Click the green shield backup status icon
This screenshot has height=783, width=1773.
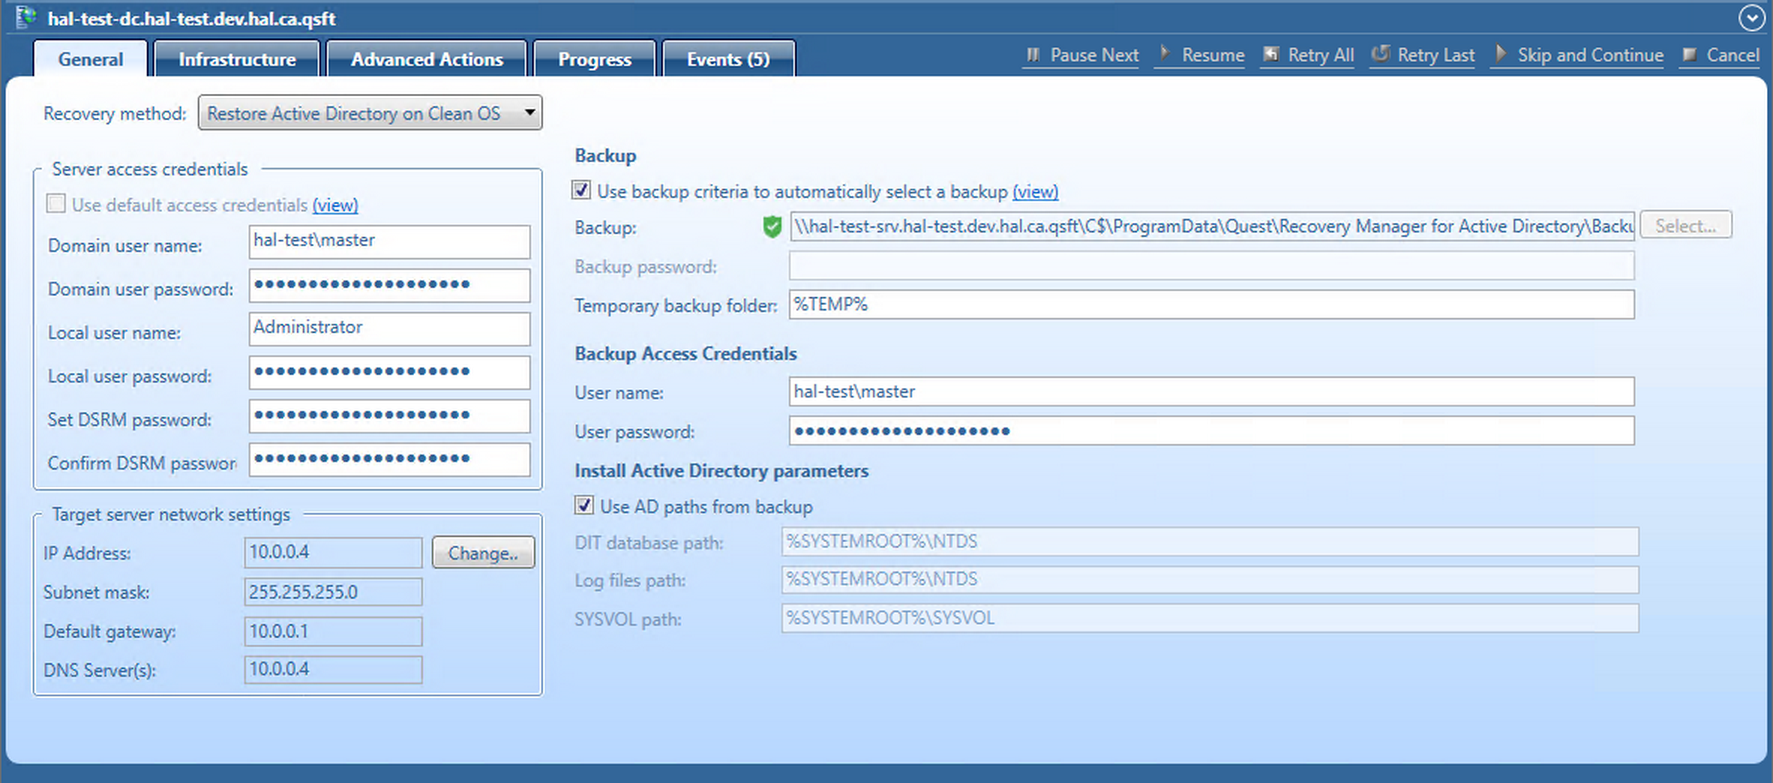[x=772, y=227]
